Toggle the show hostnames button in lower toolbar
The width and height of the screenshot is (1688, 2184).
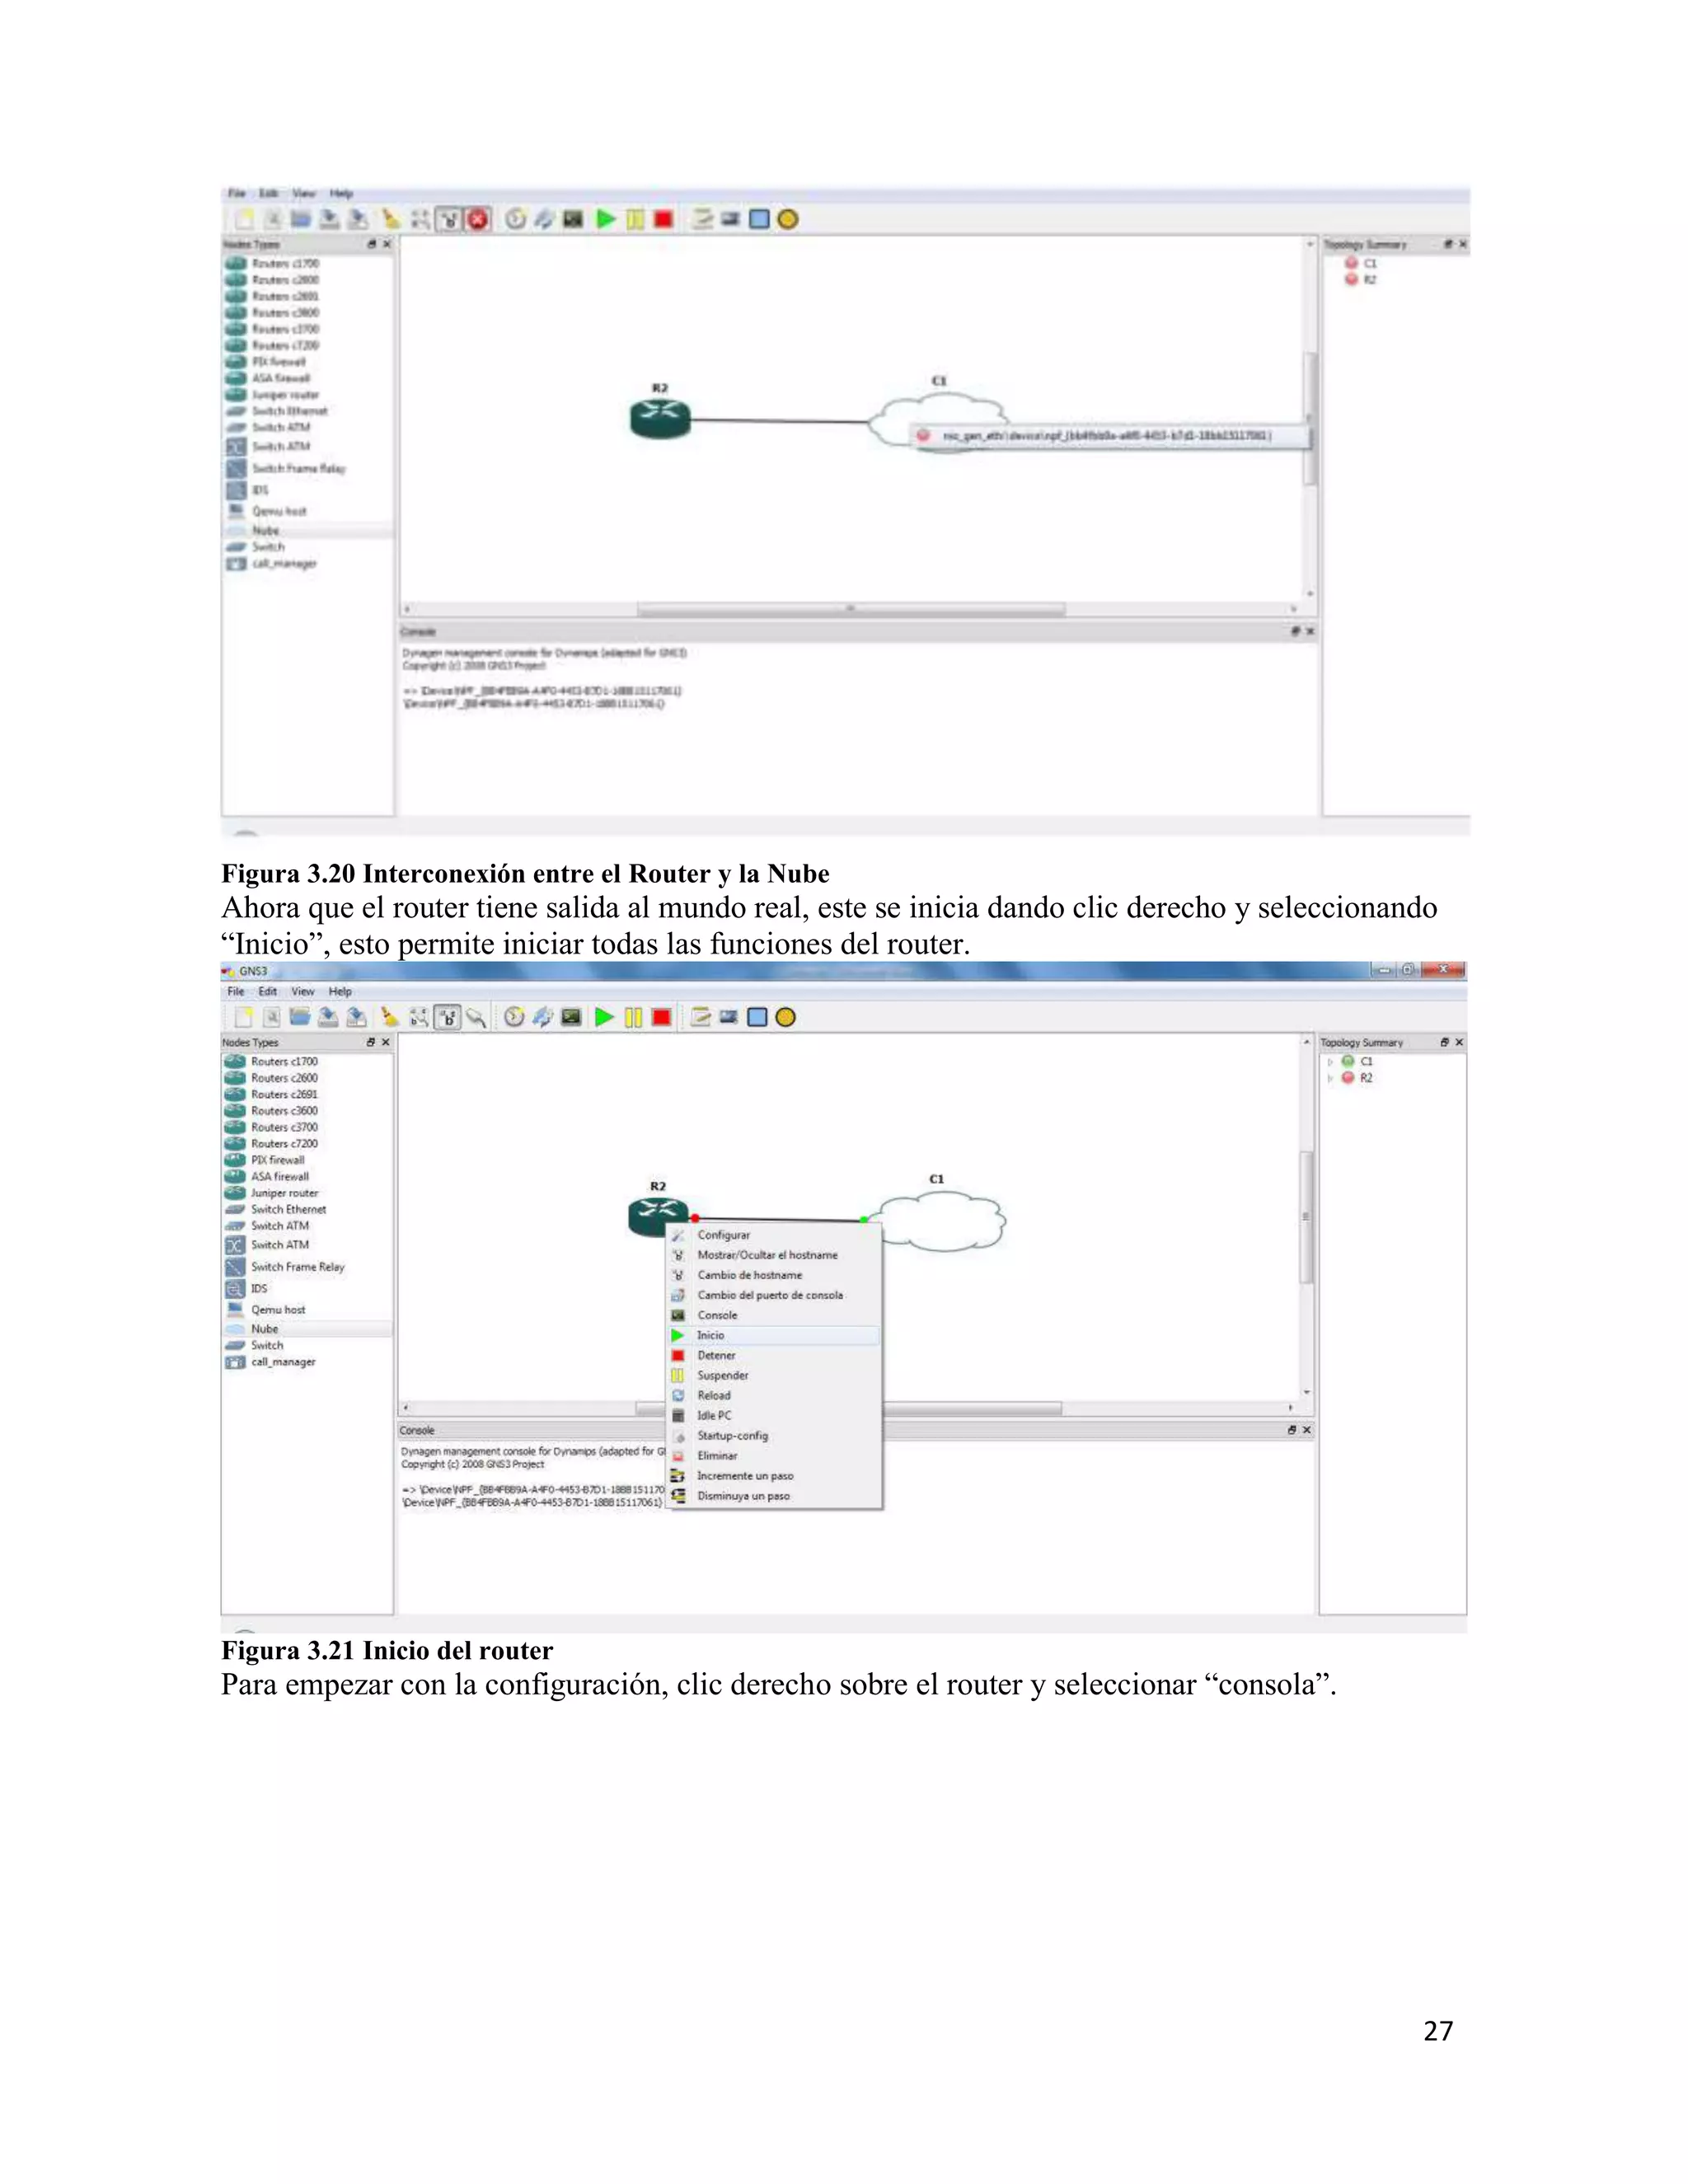click(x=448, y=1017)
